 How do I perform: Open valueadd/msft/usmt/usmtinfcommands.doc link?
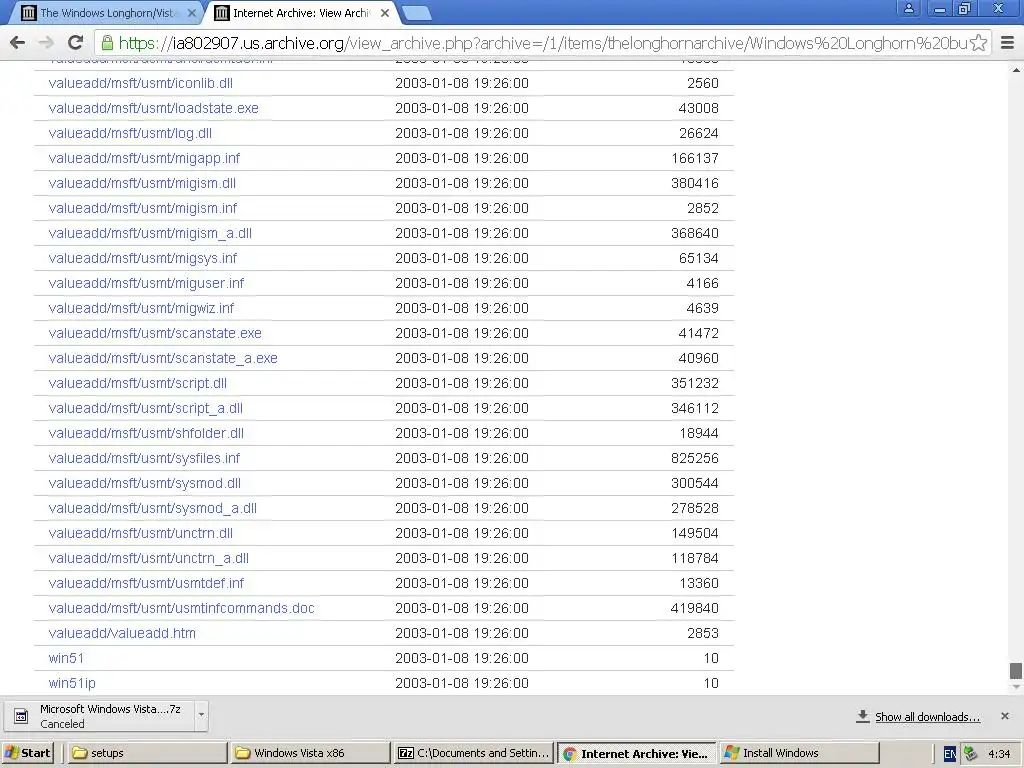coord(182,608)
